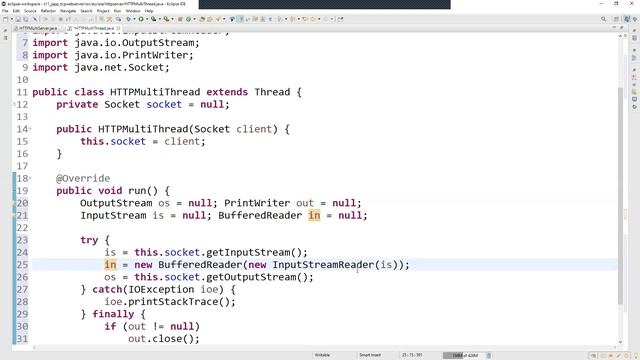Collapse the constructor fold at line 14
This screenshot has width=640, height=360.
click(30, 129)
